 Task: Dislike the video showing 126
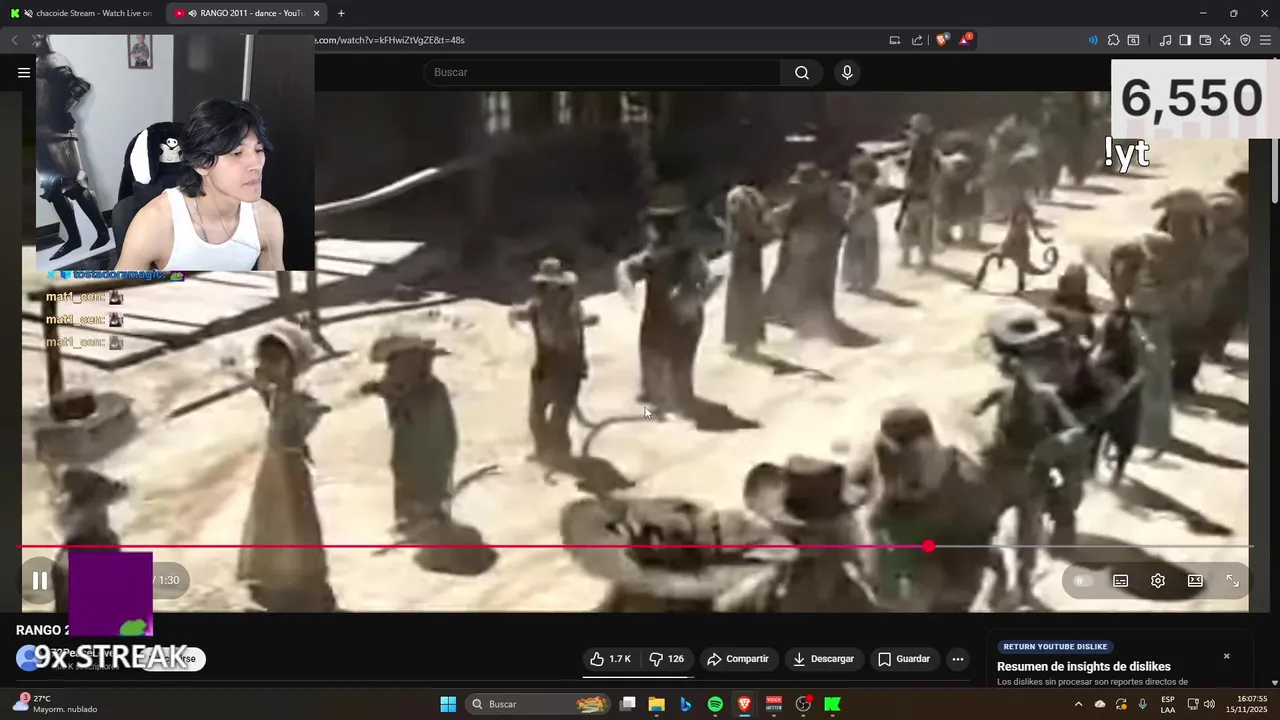click(x=666, y=659)
